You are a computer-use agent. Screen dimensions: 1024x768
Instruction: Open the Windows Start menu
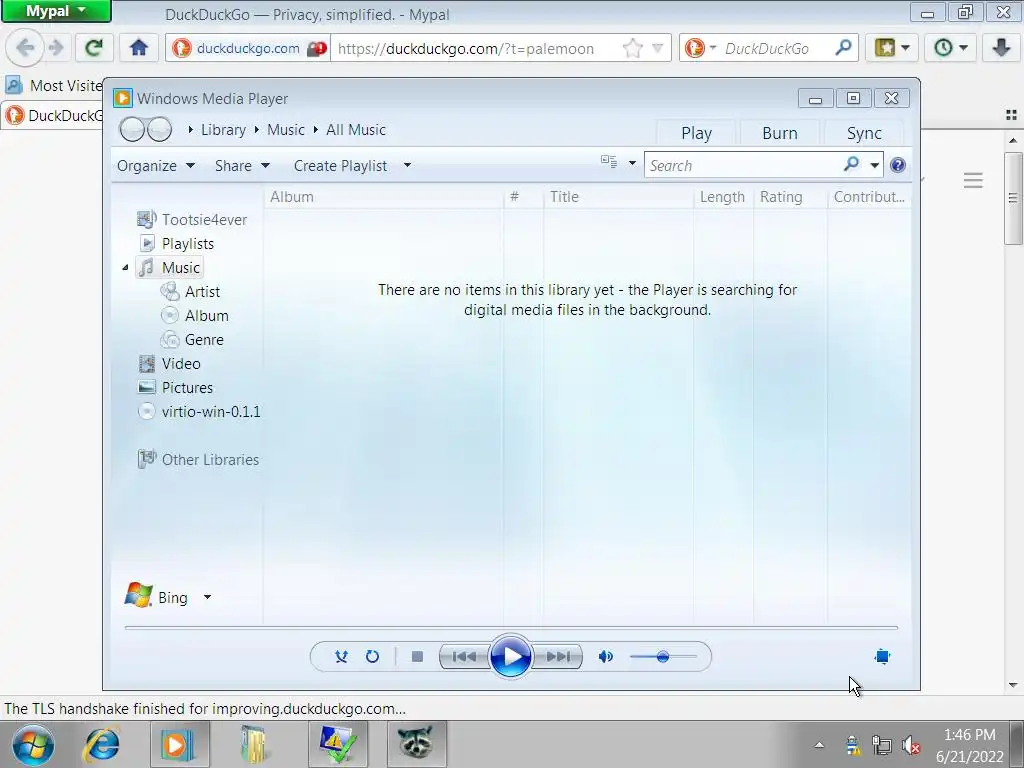pos(33,745)
